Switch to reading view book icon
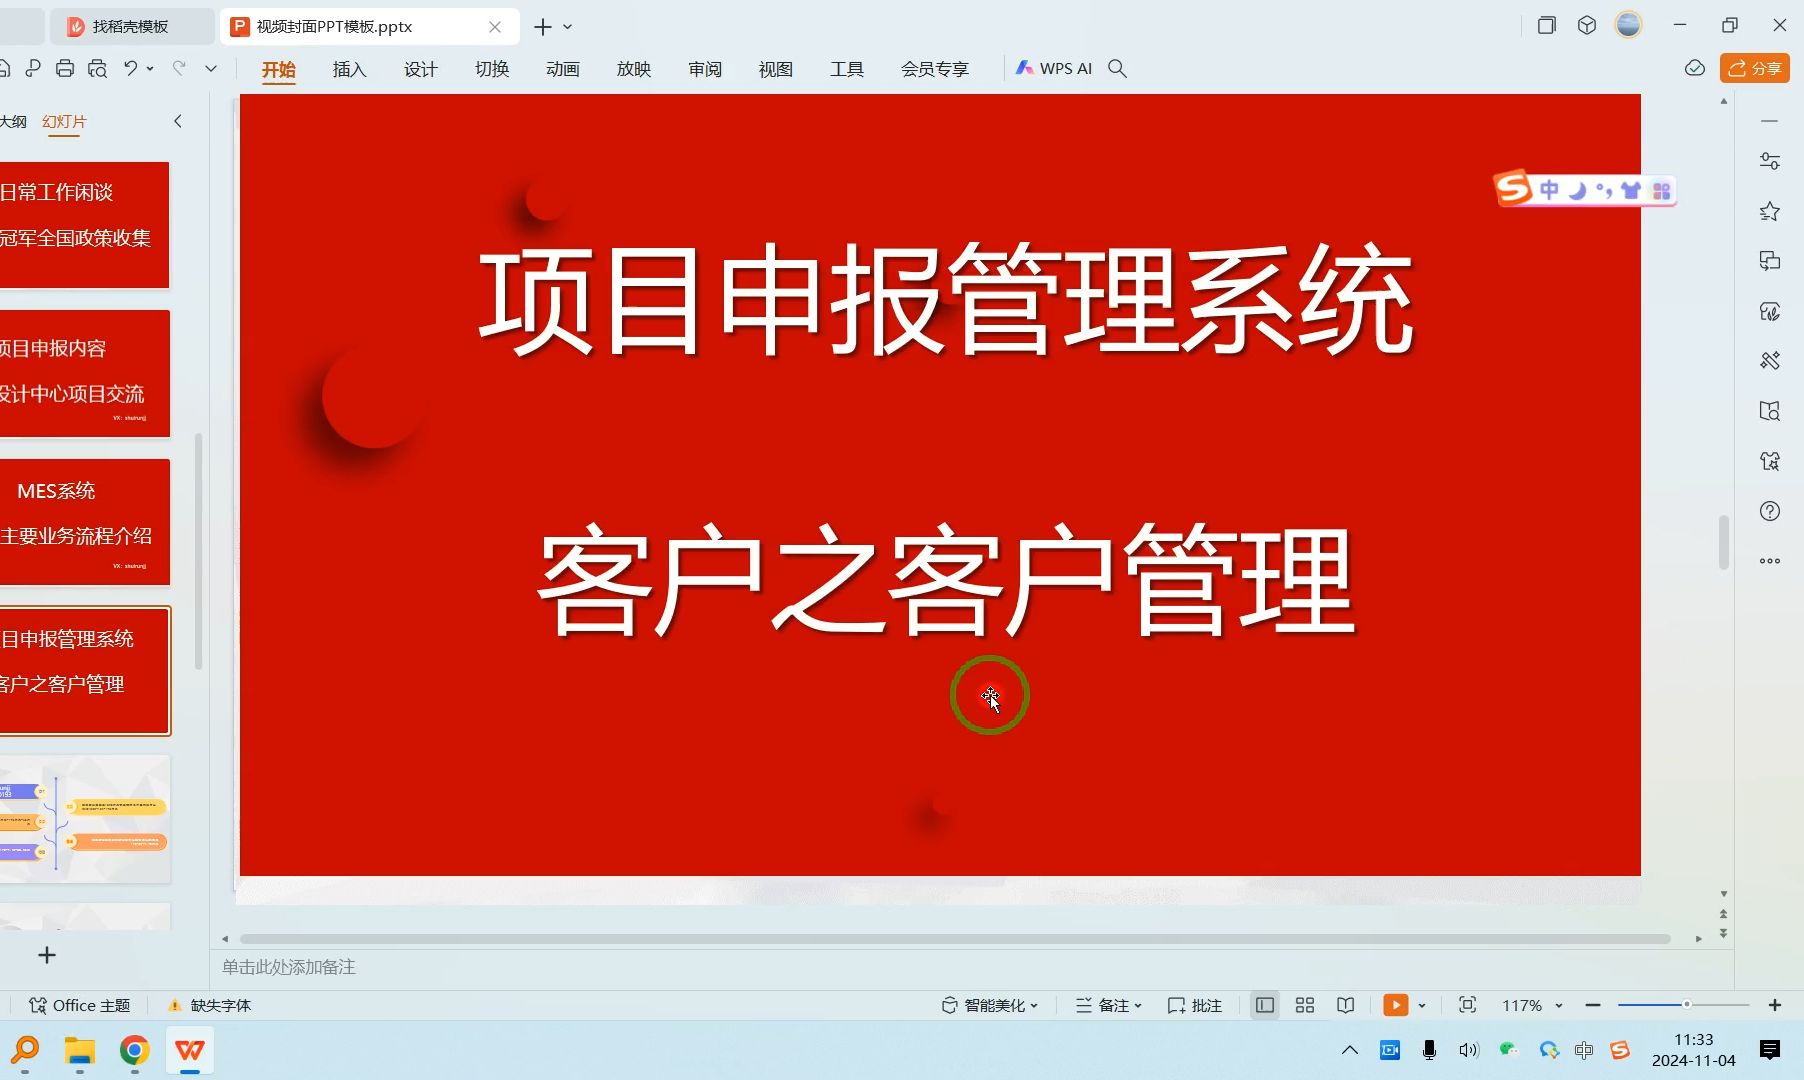 (1346, 1005)
